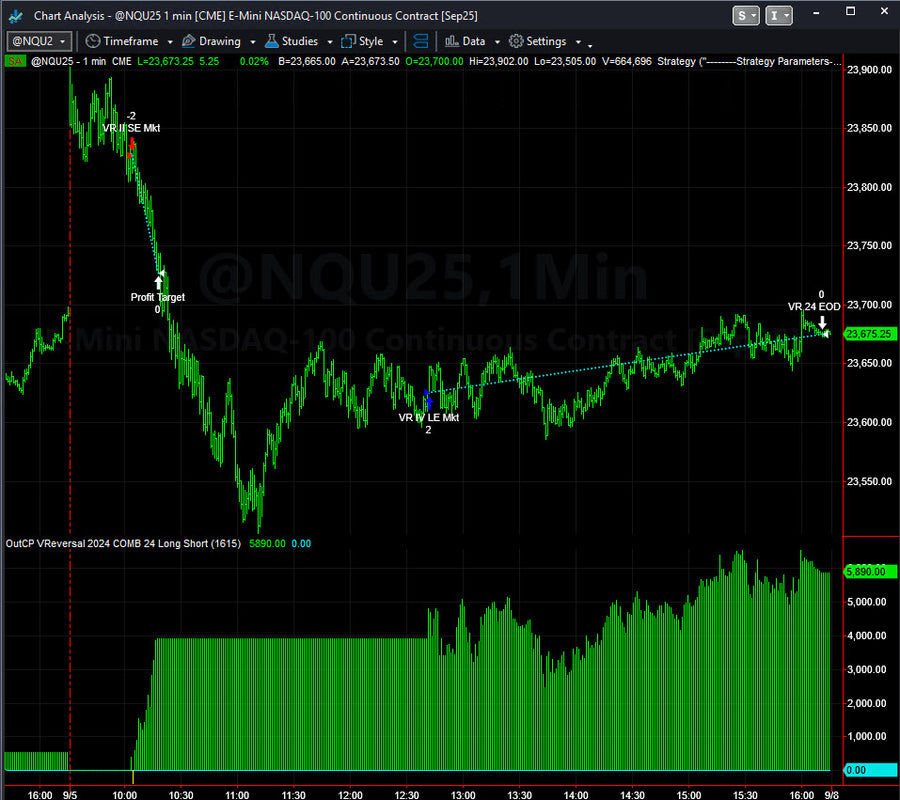This screenshot has height=800, width=900.
Task: Click the cyan 0.00 value marker
Action: pos(869,770)
